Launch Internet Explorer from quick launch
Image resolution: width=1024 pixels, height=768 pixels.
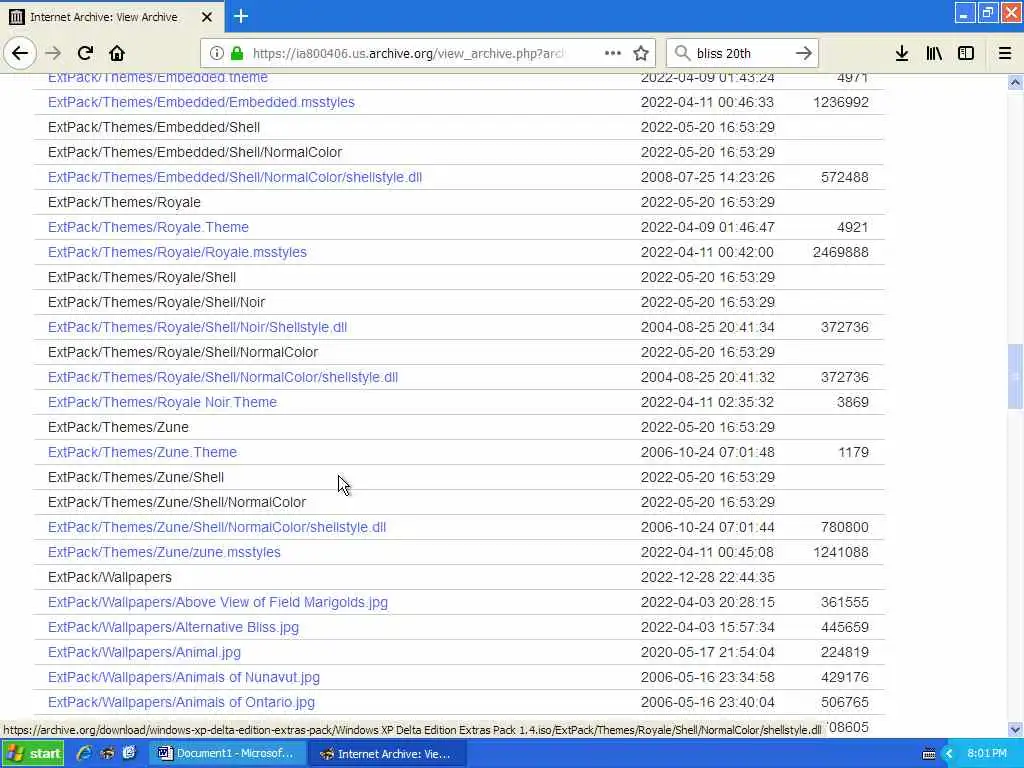pos(84,753)
